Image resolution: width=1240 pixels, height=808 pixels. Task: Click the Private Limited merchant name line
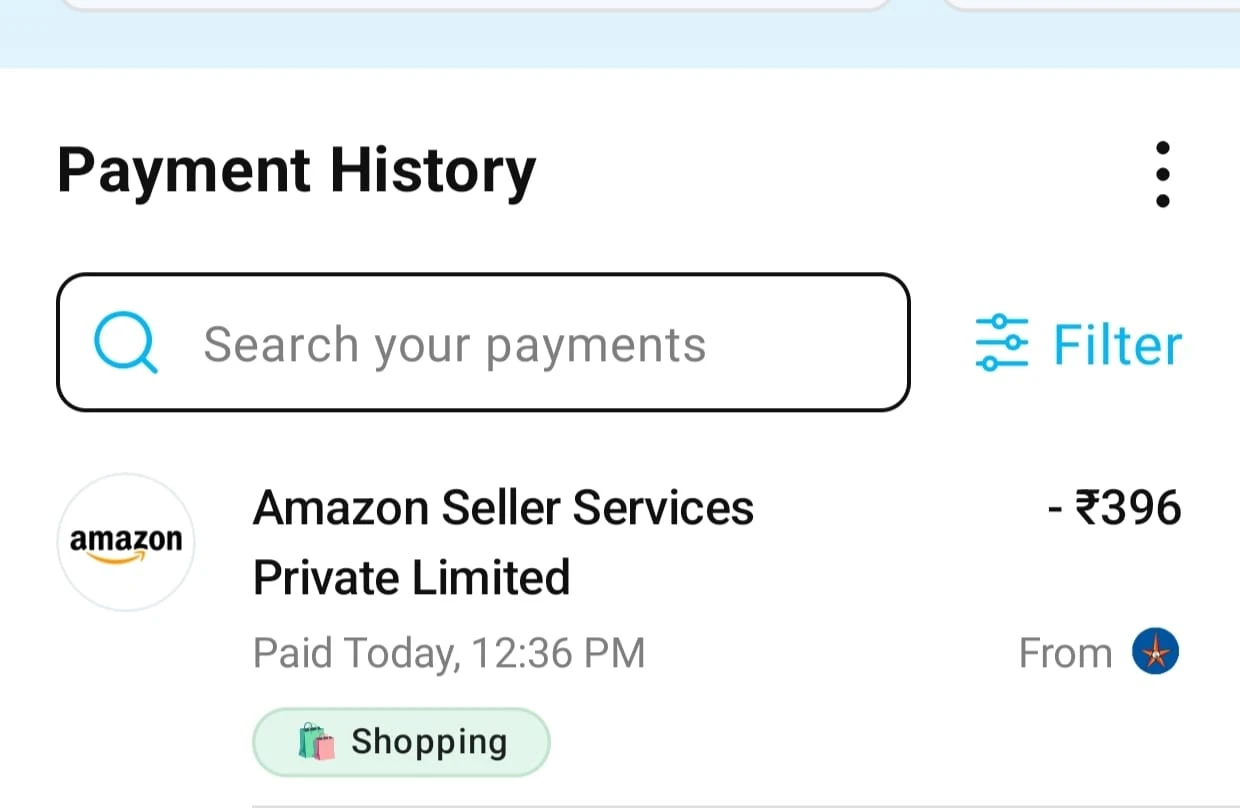coord(411,578)
